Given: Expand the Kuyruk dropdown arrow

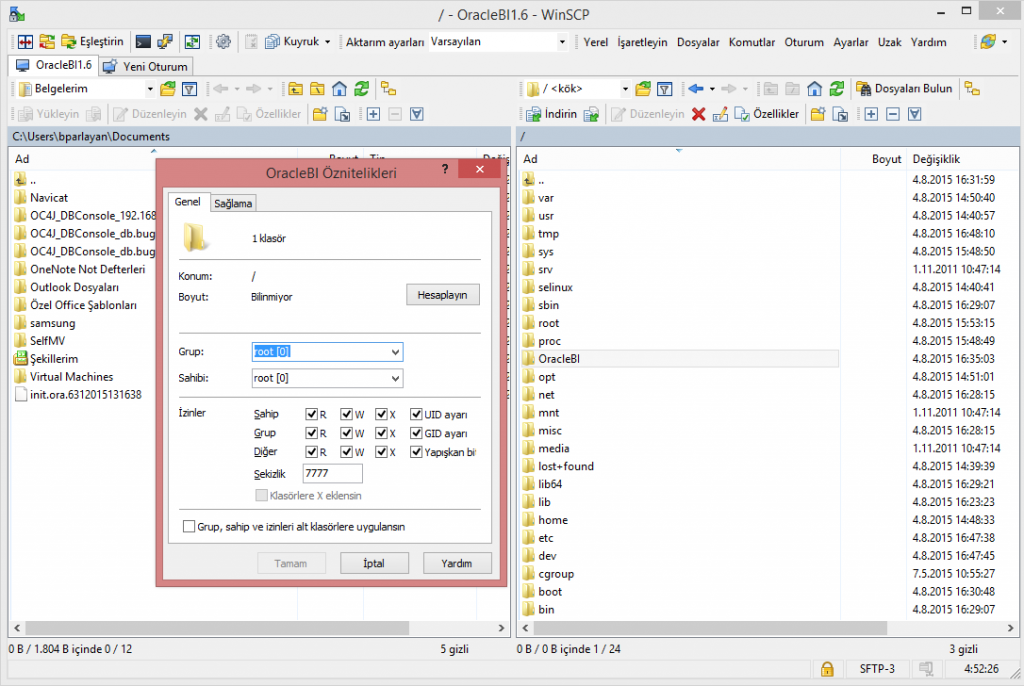Looking at the screenshot, I should (328, 42).
